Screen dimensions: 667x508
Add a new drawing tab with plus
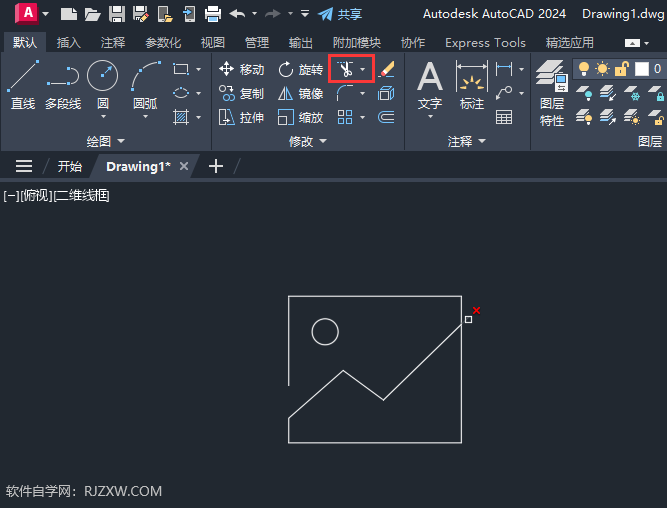(x=216, y=166)
